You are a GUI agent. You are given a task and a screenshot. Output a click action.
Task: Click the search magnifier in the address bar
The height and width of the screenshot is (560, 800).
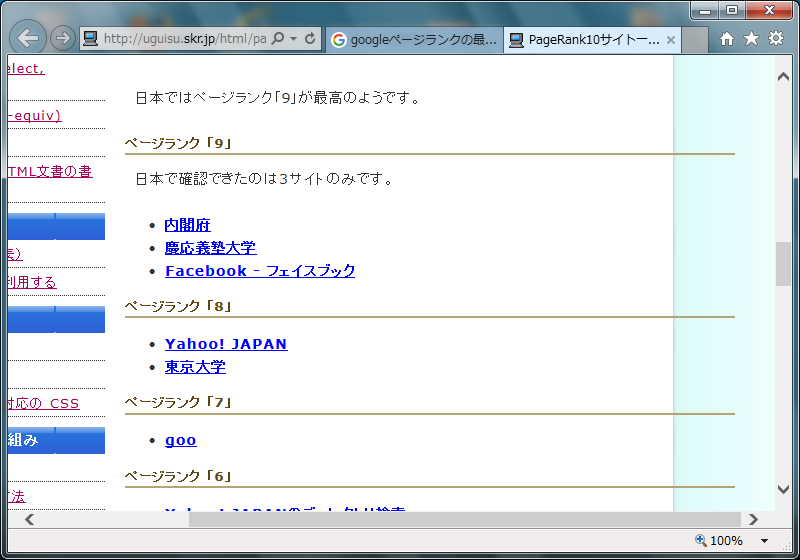[278, 38]
